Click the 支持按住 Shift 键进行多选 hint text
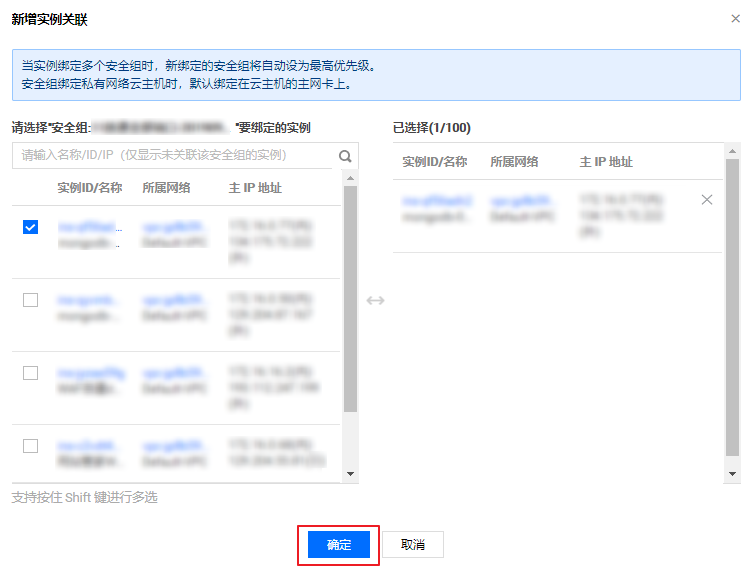The image size is (754, 566). pos(85,497)
